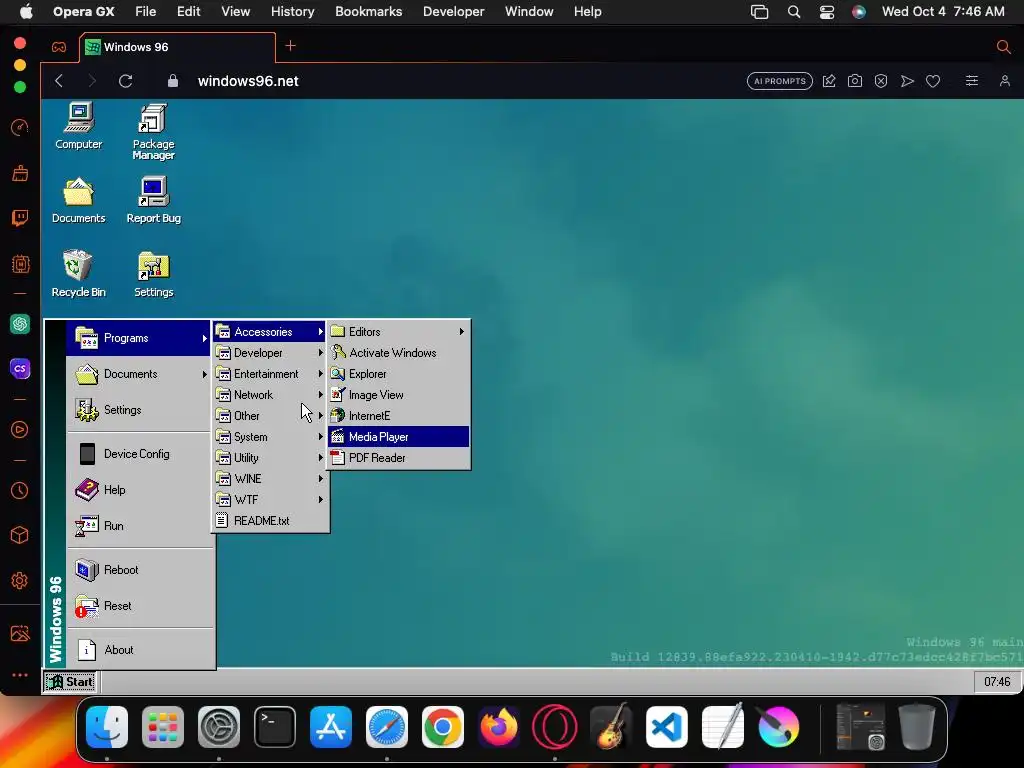
Task: Open Settings in the Start menu
Action: coord(138,410)
